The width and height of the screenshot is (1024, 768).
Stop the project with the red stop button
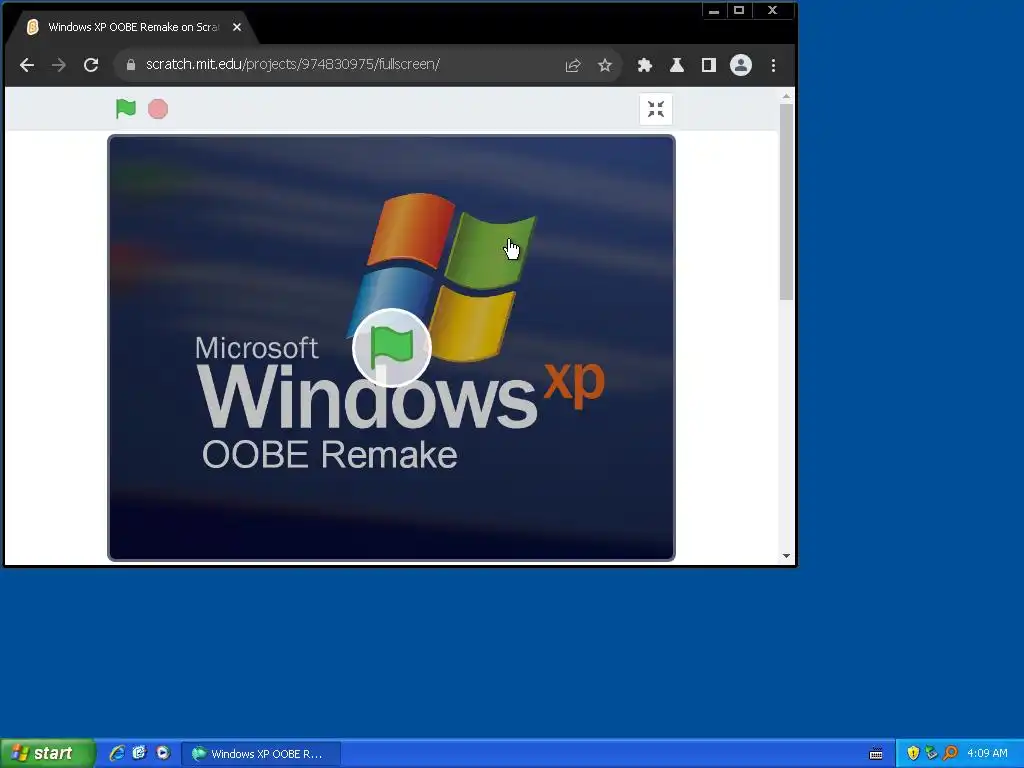point(158,109)
